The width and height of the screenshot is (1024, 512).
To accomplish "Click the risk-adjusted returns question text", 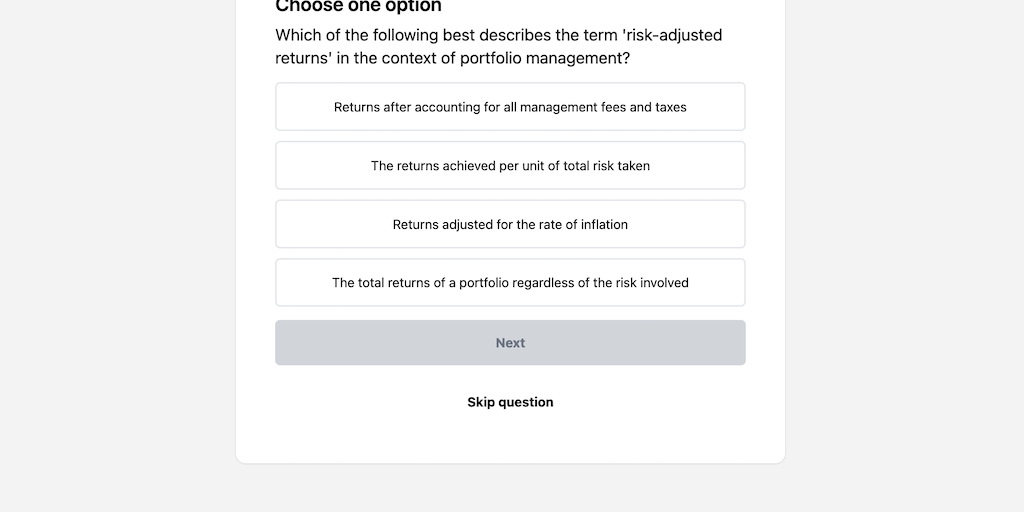I will point(498,46).
